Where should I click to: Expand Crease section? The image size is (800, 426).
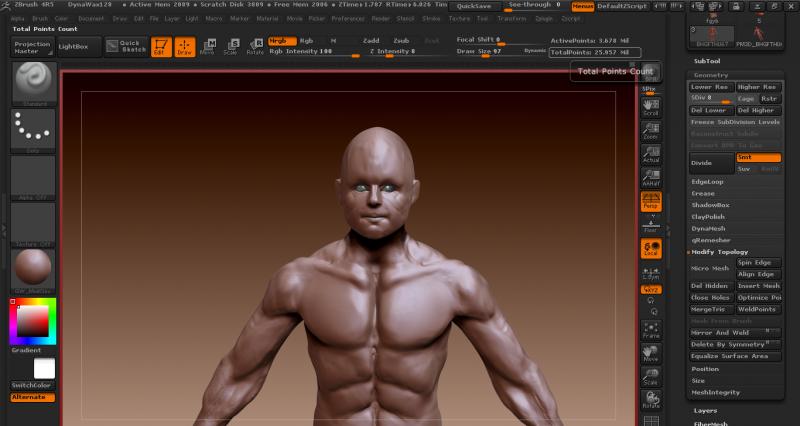(703, 194)
